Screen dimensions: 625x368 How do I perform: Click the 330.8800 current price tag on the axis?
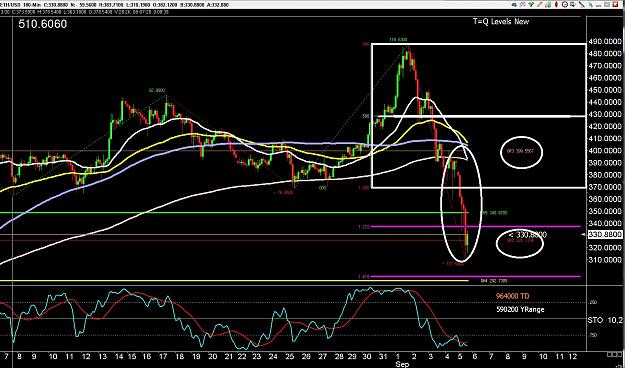[x=606, y=235]
